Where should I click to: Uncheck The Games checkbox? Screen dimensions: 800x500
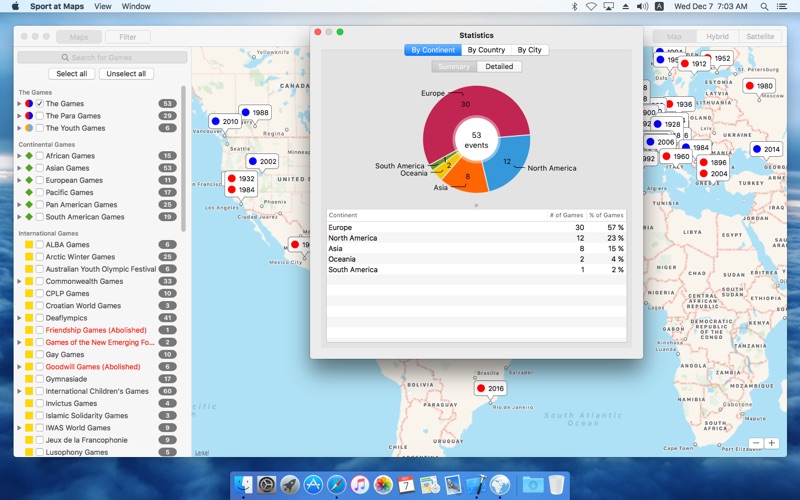point(40,104)
